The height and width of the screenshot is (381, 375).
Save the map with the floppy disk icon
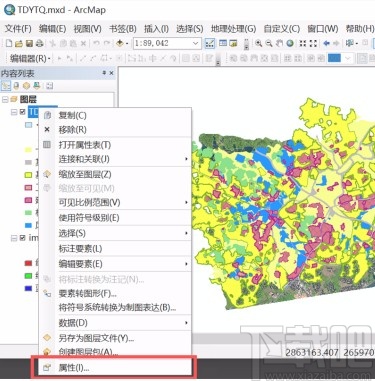coord(29,43)
